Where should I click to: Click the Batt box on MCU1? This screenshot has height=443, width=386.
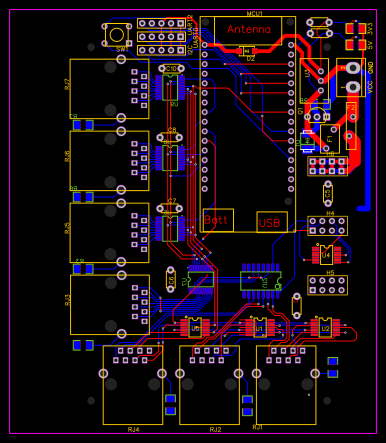click(218, 220)
